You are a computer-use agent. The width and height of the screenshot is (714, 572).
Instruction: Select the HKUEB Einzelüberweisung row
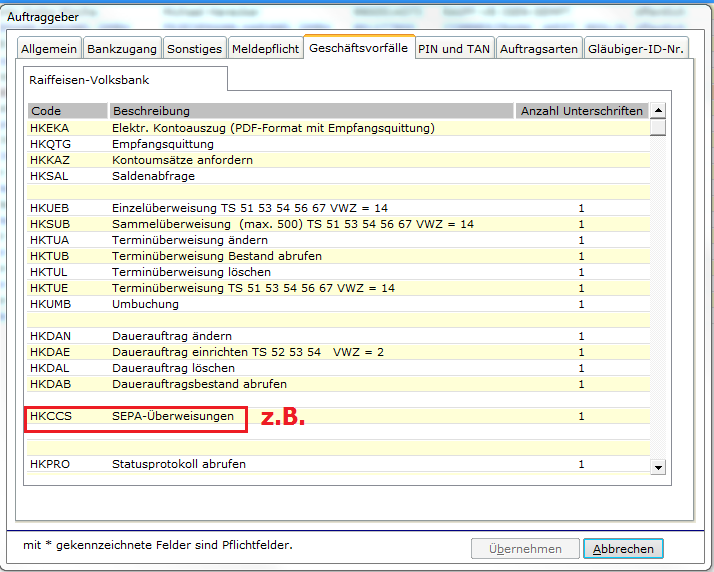tap(338, 208)
